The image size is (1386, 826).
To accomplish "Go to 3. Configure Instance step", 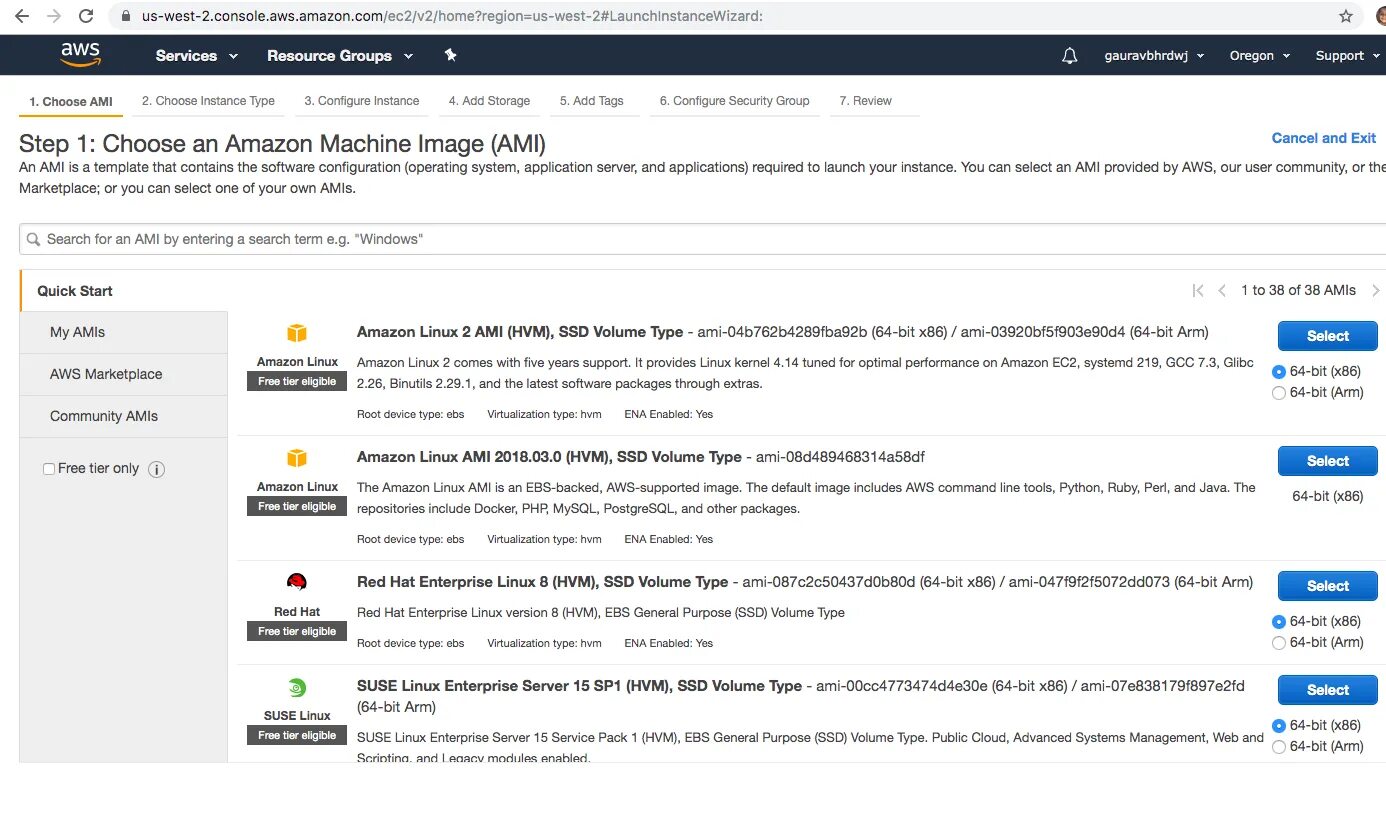I will tap(362, 101).
